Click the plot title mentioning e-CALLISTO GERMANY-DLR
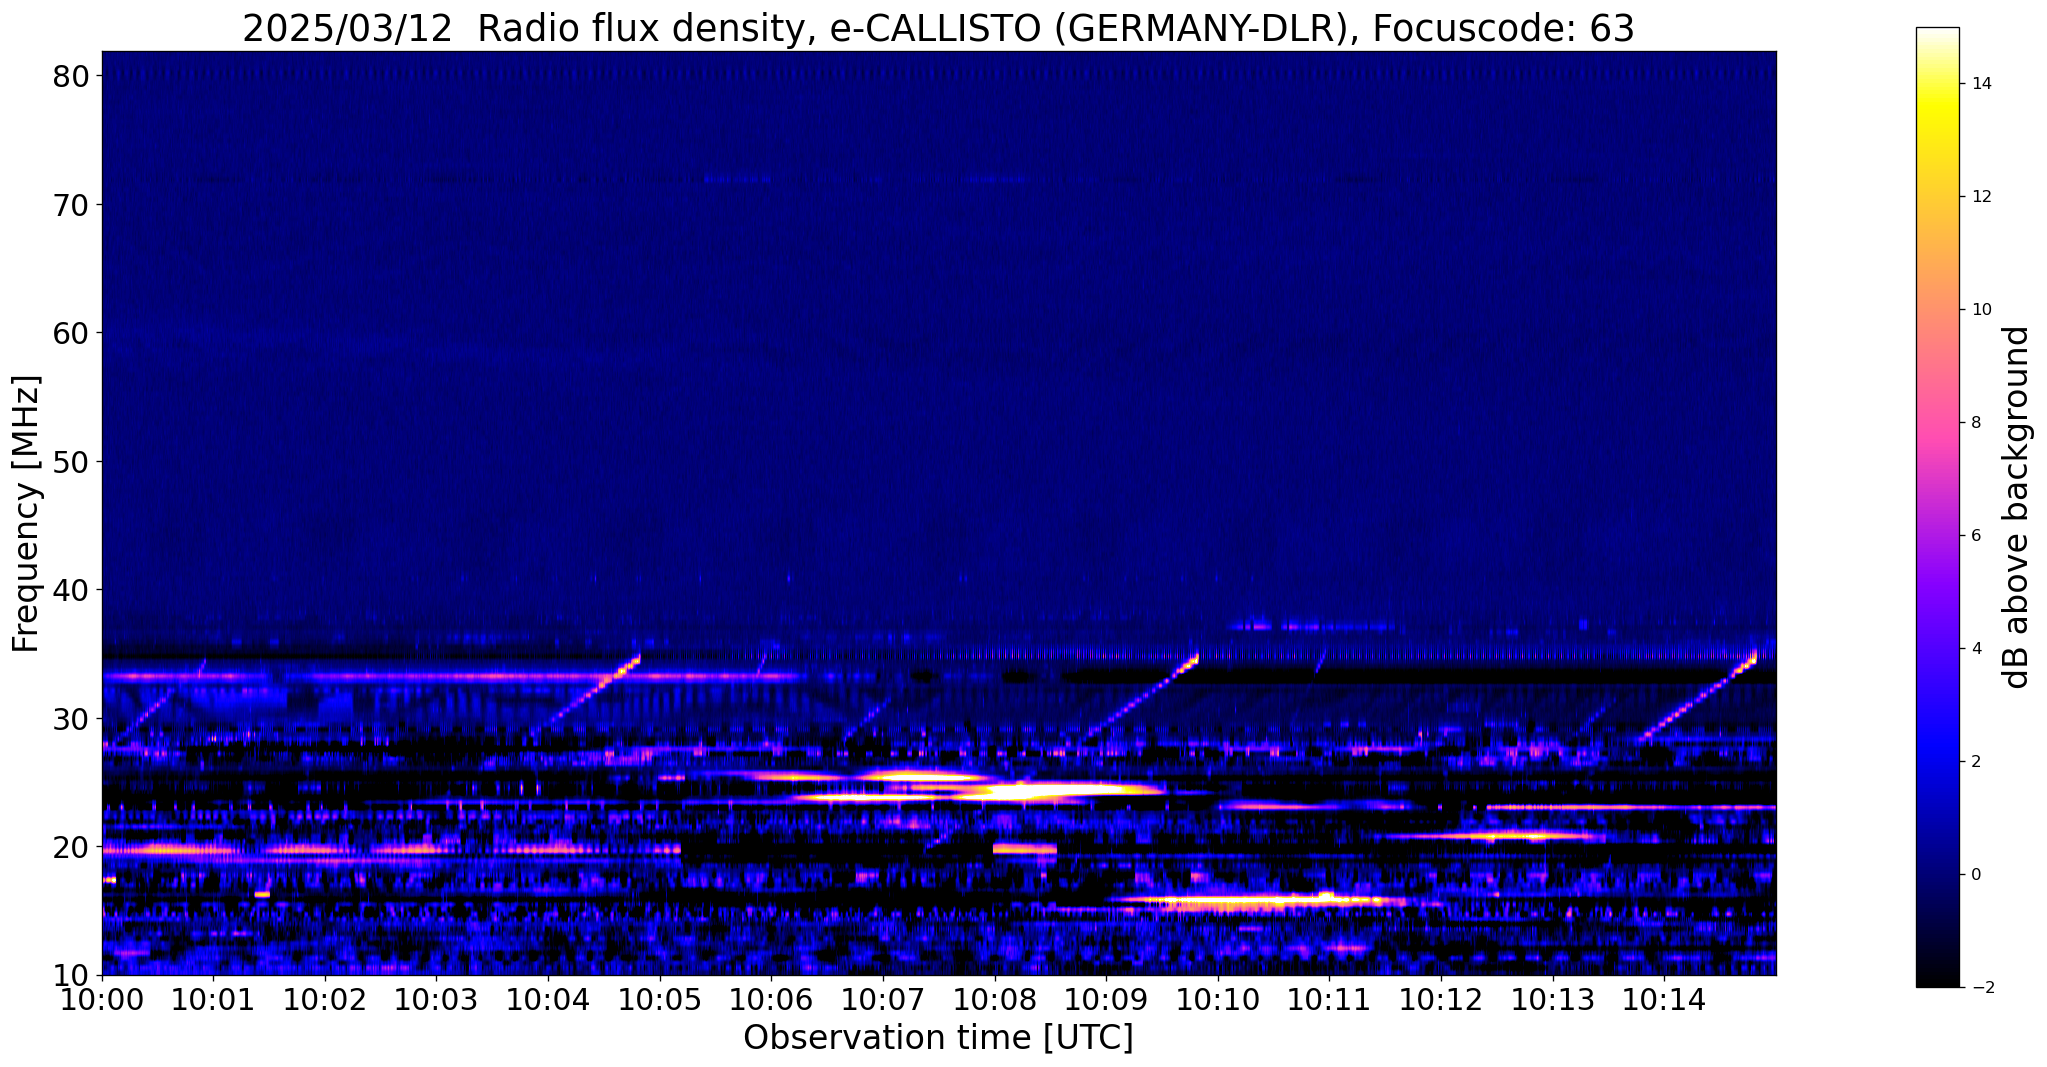 click(x=938, y=28)
